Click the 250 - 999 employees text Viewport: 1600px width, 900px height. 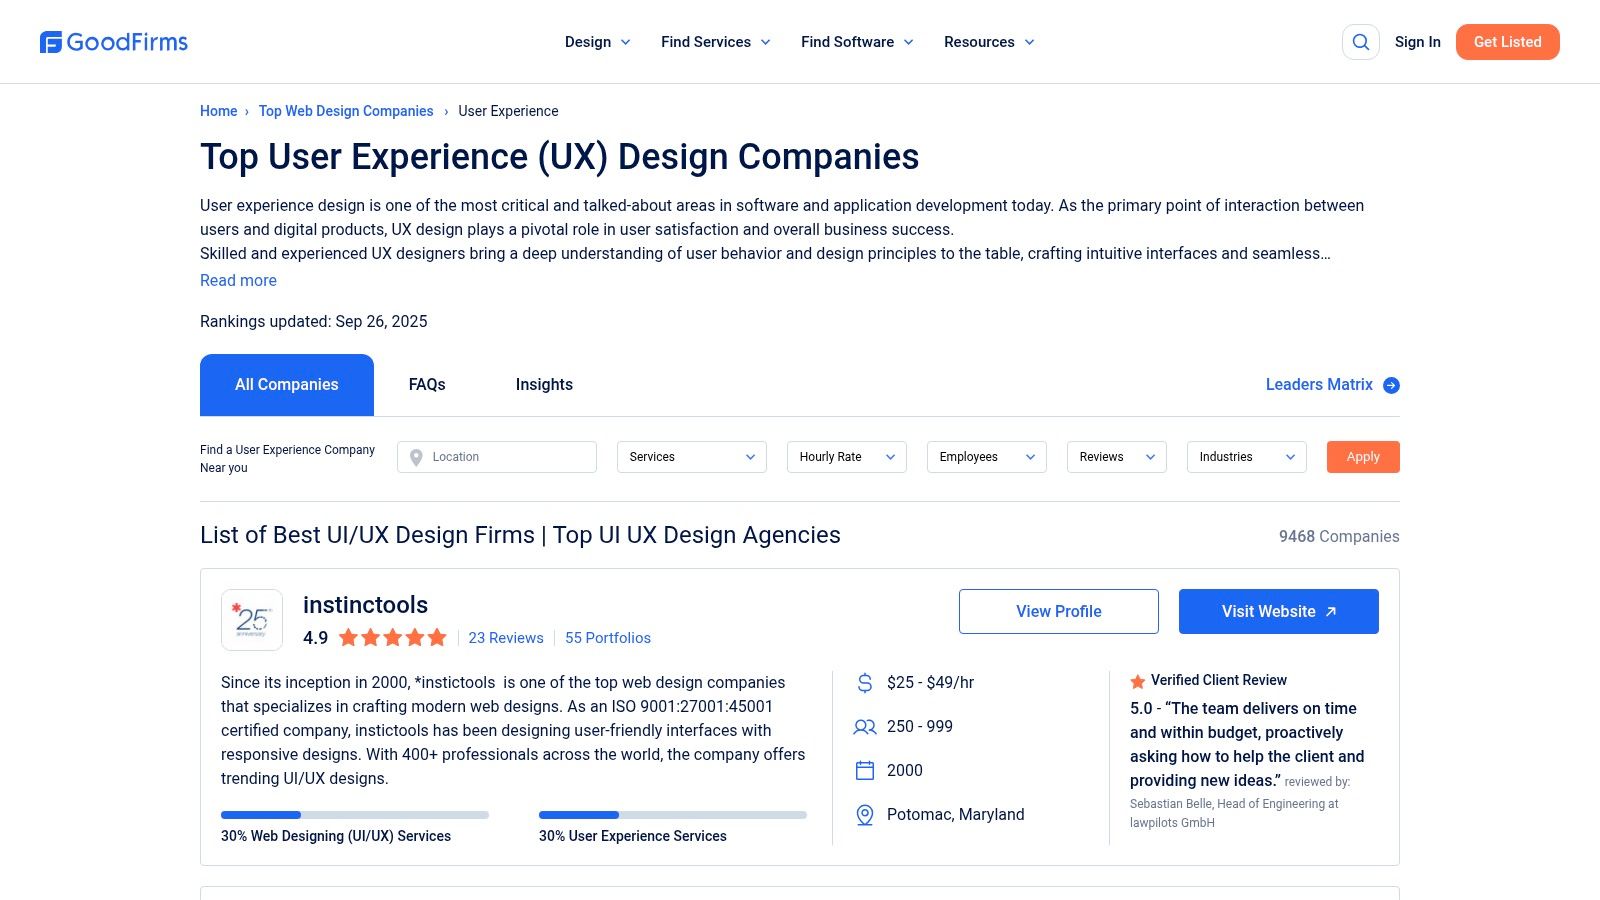coord(920,727)
